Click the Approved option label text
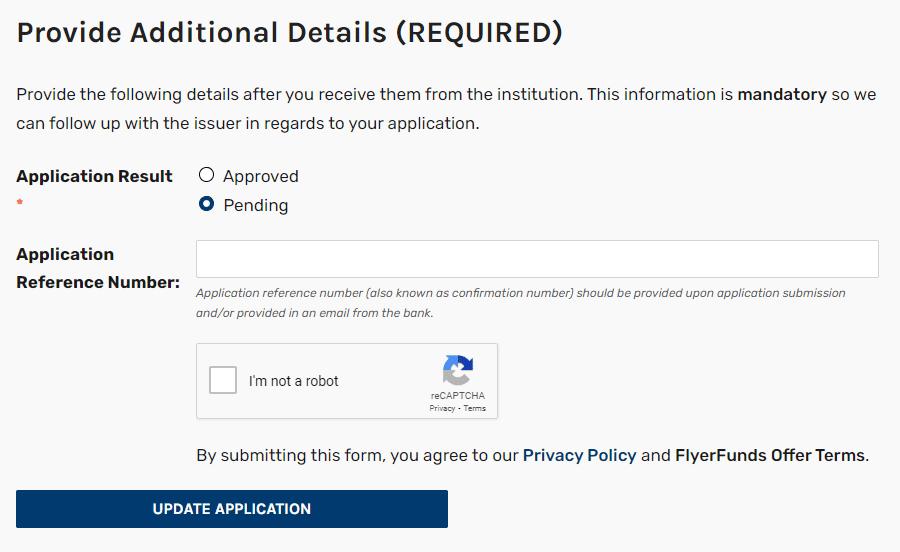Screen dimensions: 900x552 [261, 176]
